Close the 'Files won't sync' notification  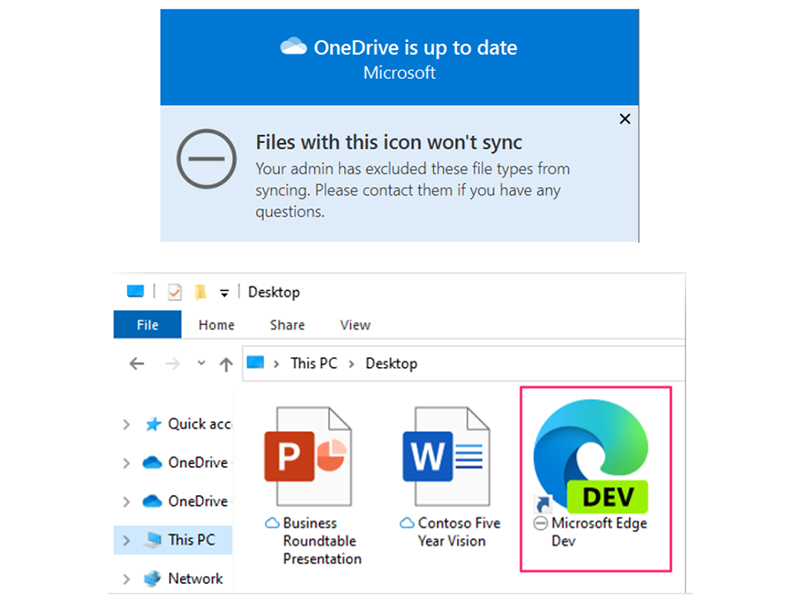[624, 119]
